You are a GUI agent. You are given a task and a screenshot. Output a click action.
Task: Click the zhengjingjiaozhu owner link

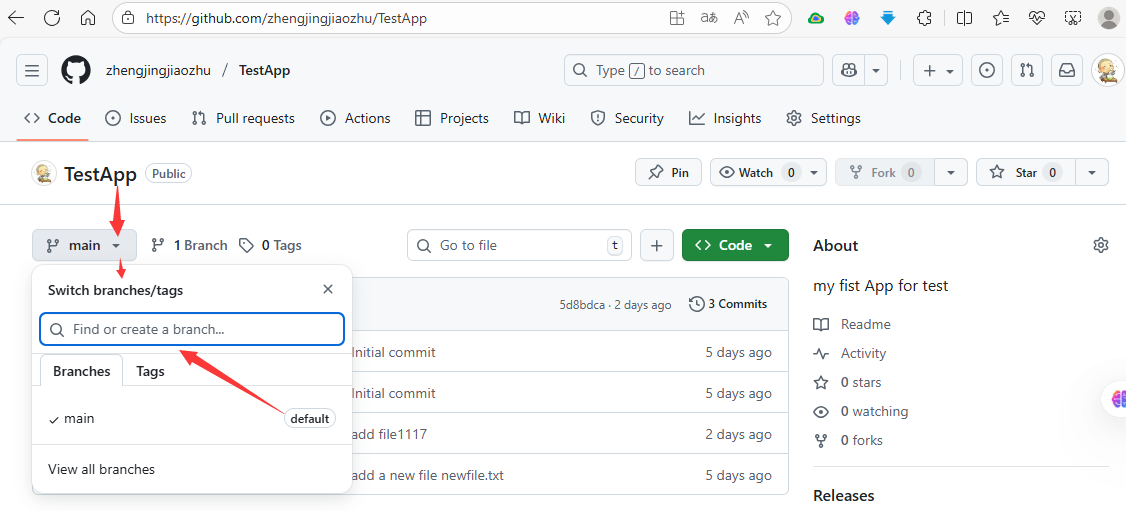(x=159, y=70)
